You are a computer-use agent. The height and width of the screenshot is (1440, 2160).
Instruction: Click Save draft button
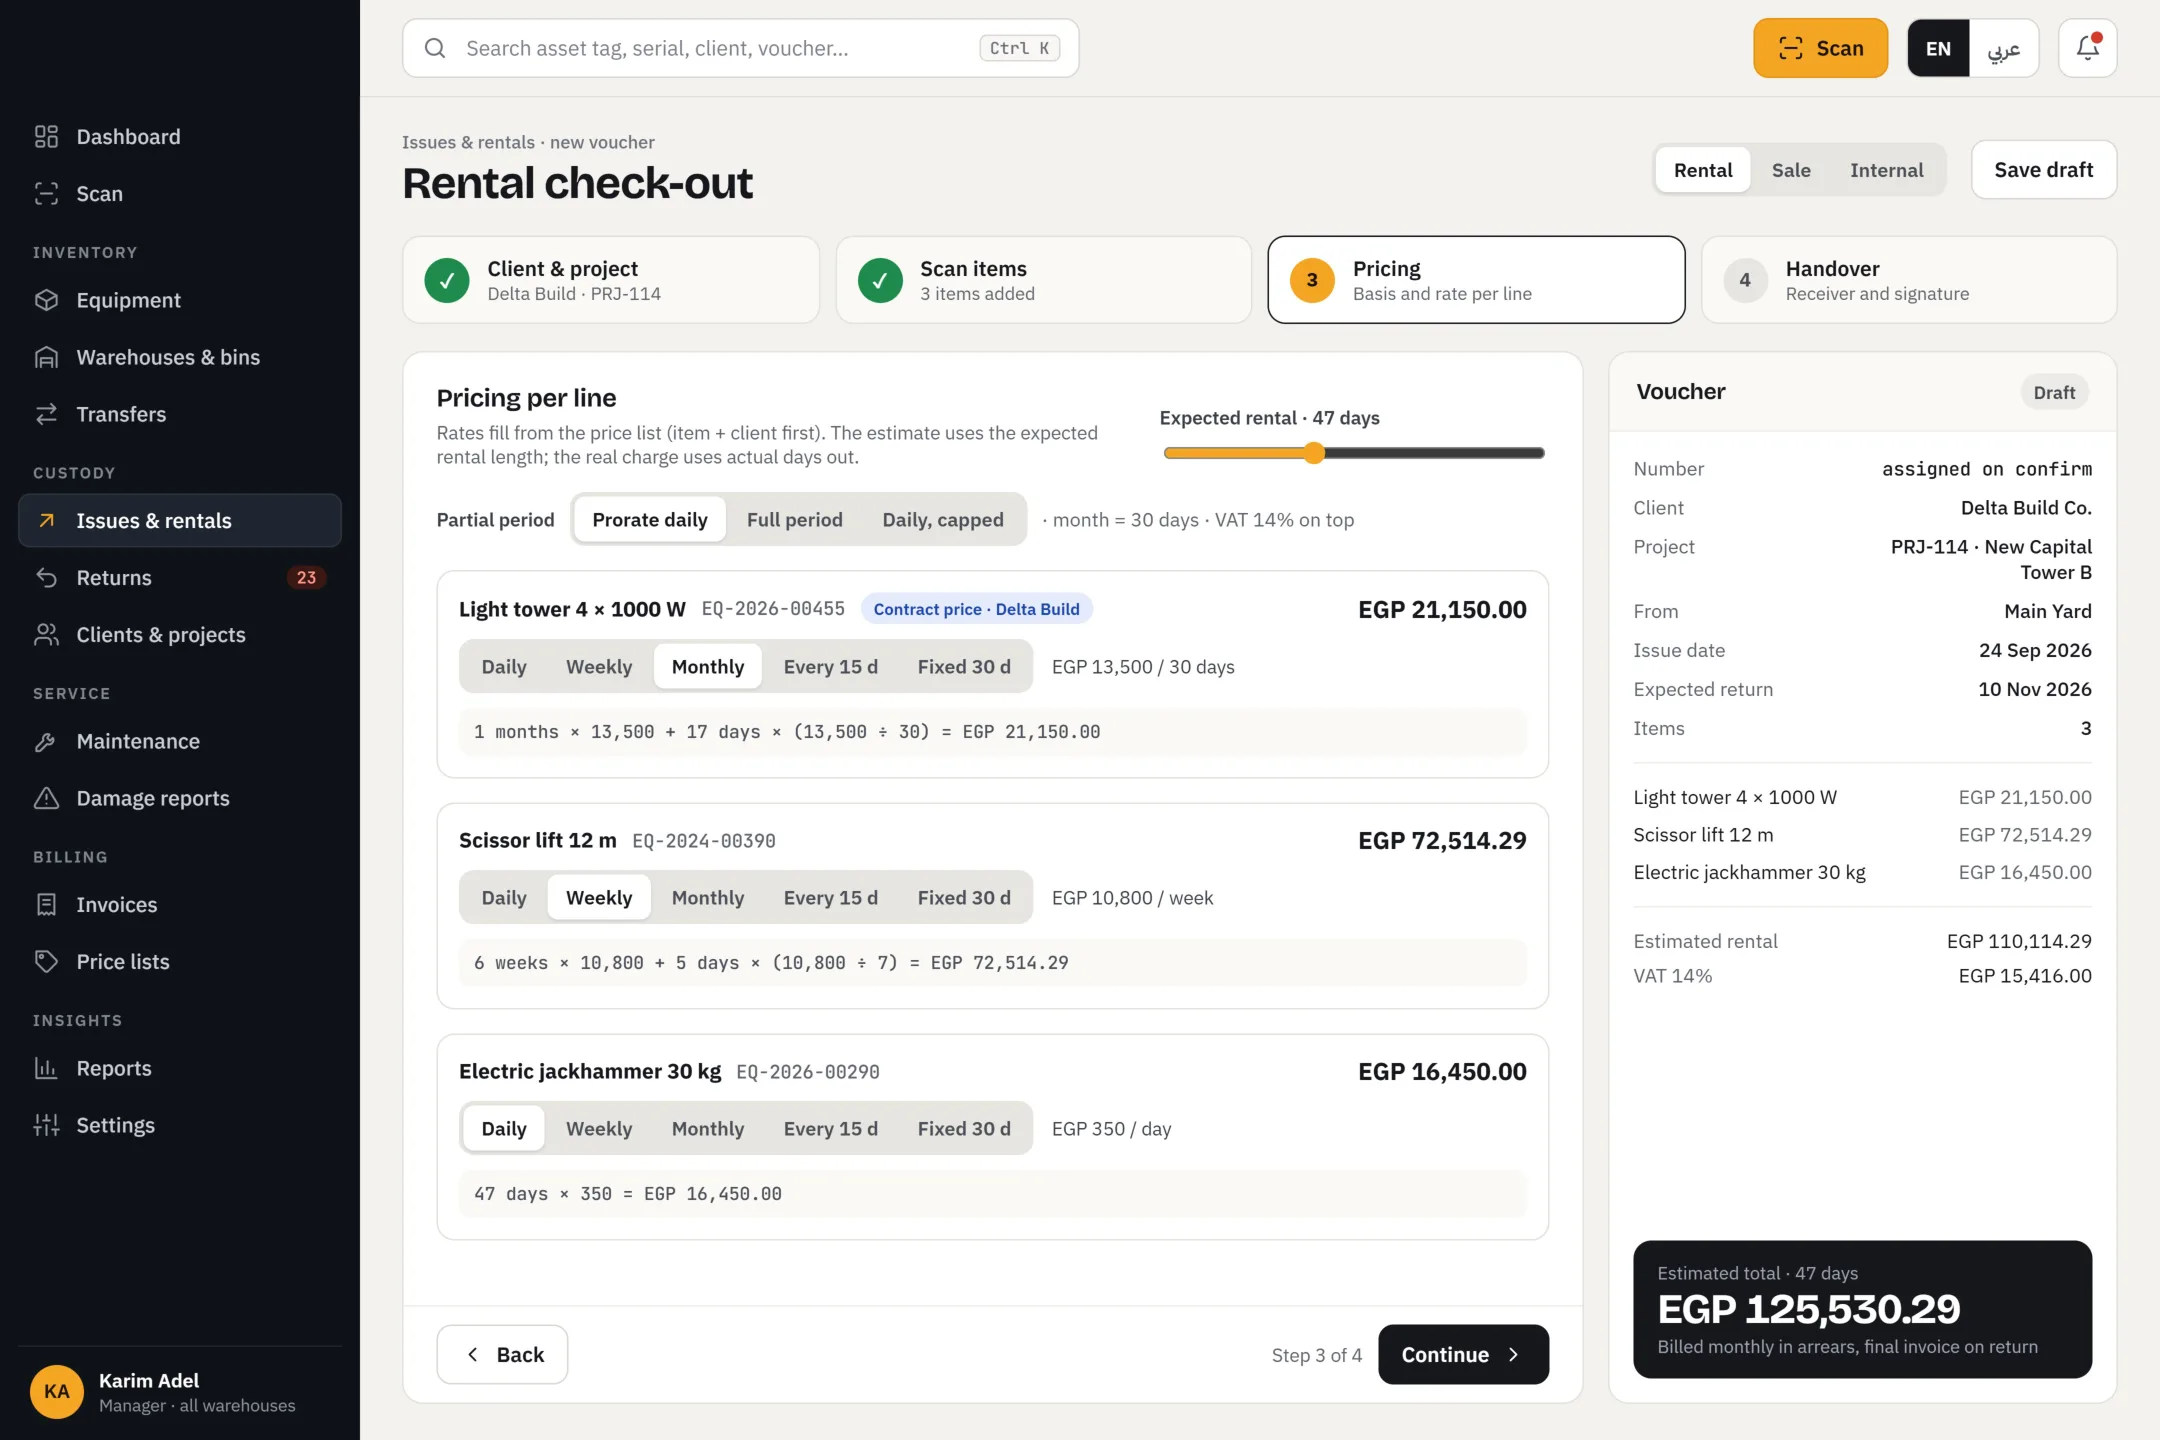pyautogui.click(x=2043, y=170)
